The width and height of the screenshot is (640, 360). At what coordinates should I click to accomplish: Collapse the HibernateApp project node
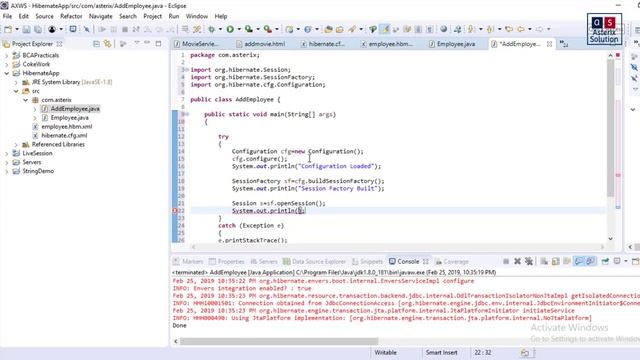point(7,73)
